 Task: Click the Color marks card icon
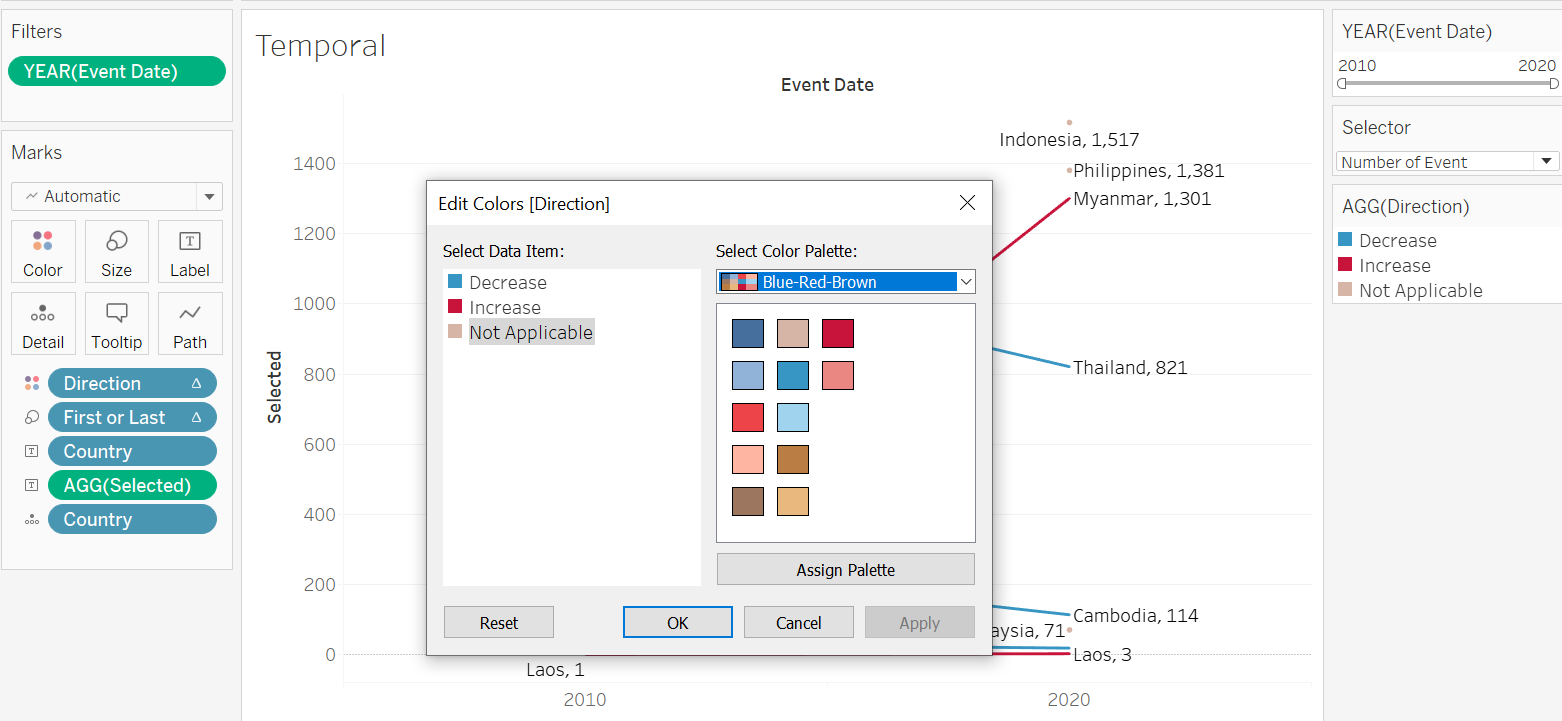point(42,251)
